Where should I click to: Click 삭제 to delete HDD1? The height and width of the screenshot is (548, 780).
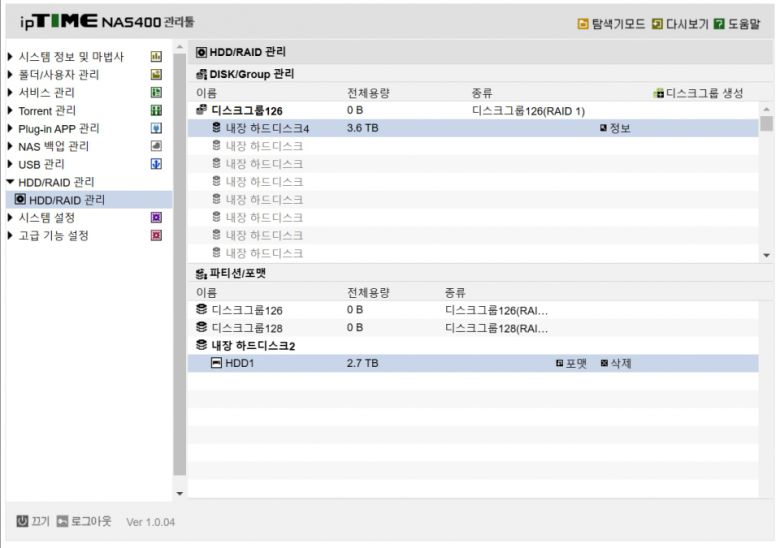click(x=616, y=364)
